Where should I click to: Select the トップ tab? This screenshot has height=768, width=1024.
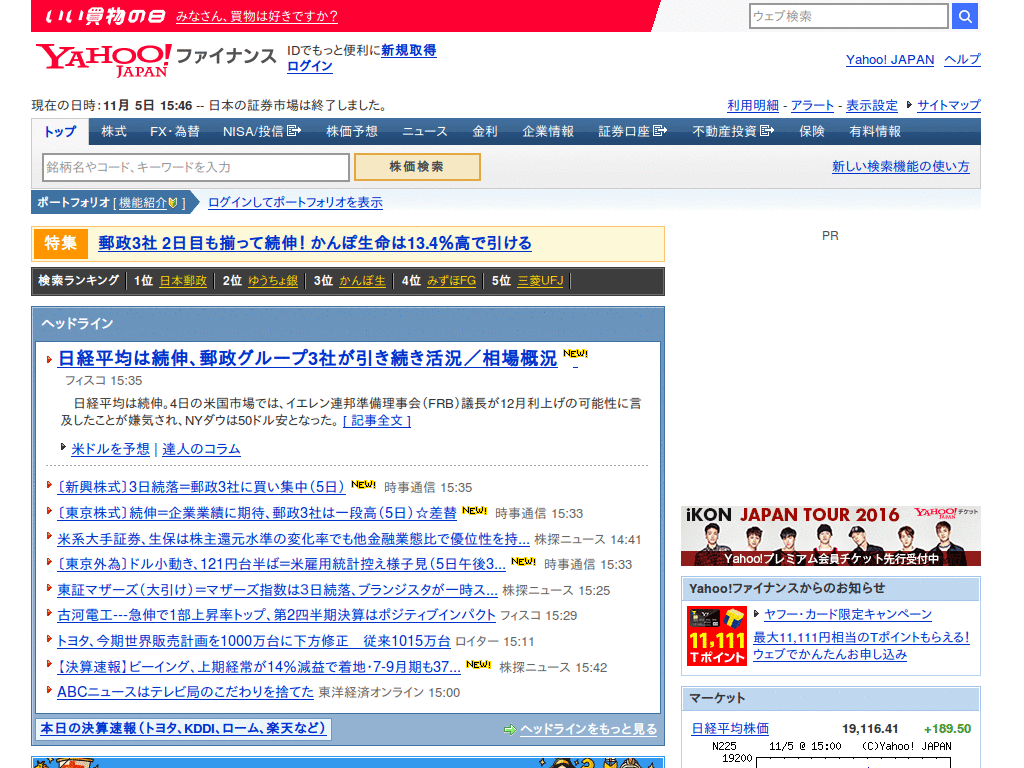coord(60,131)
